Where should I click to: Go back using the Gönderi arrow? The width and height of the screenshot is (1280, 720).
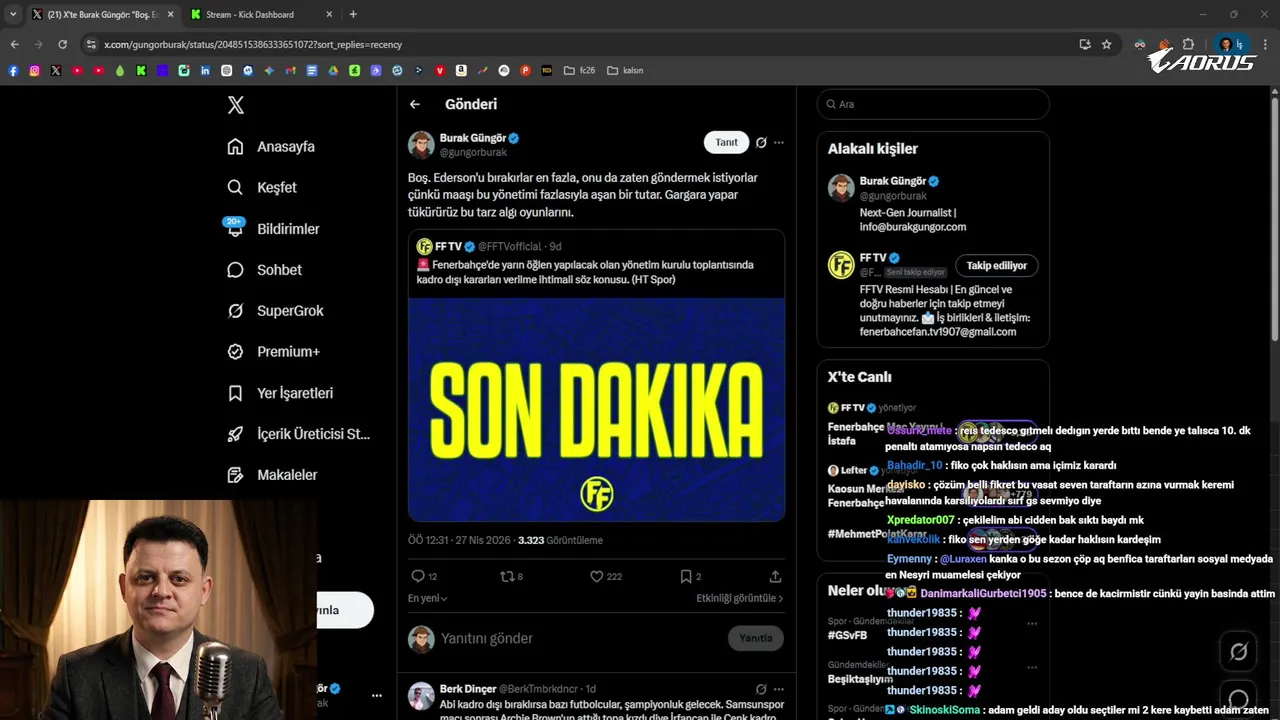[415, 104]
